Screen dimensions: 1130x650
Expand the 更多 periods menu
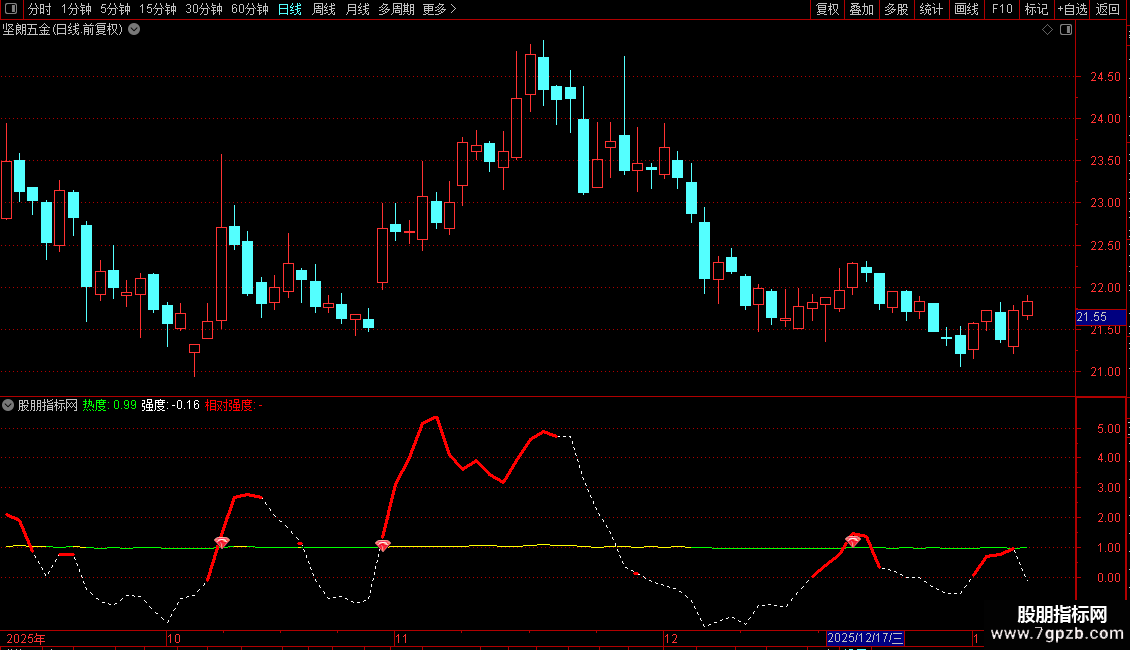439,9
